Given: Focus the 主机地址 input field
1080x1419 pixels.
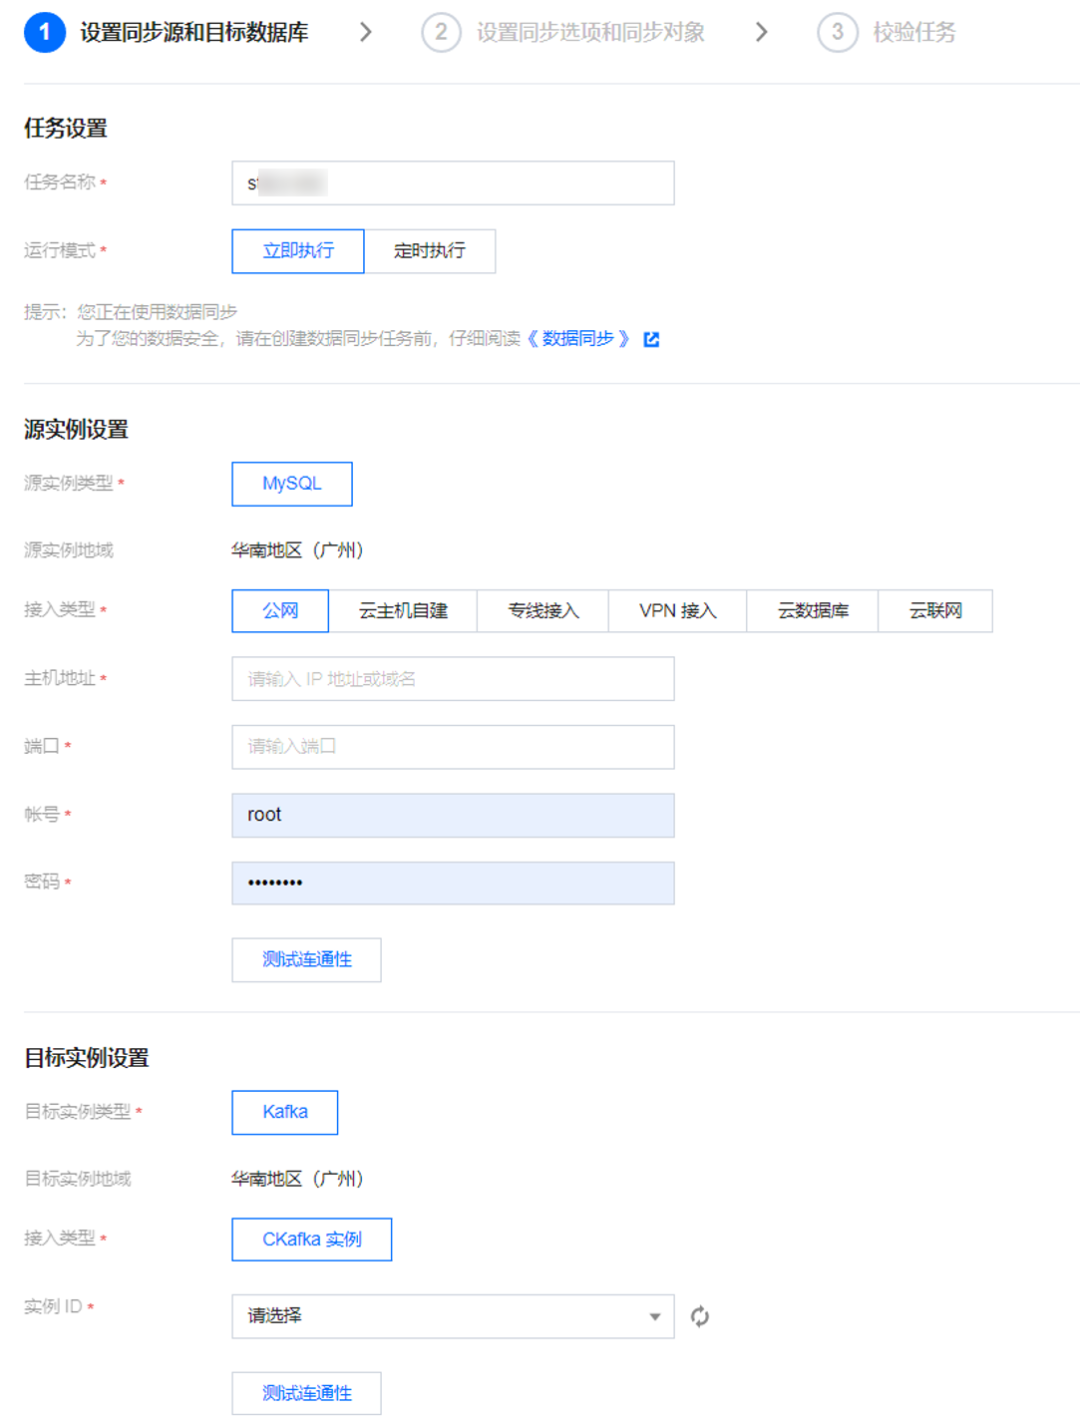Looking at the screenshot, I should click(x=453, y=679).
